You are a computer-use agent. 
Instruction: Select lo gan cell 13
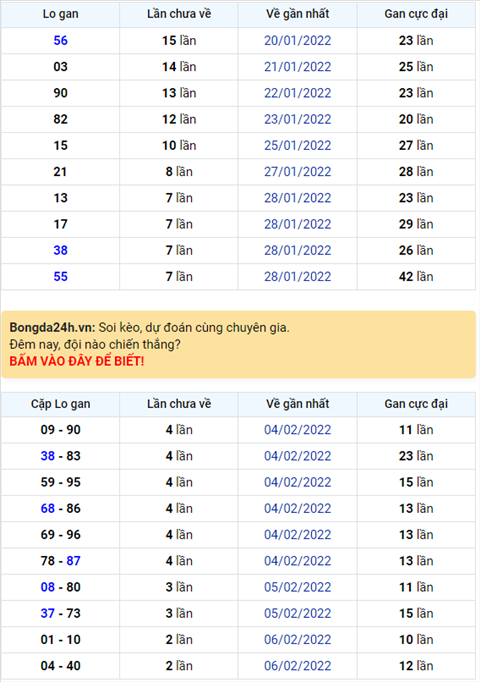tap(60, 198)
